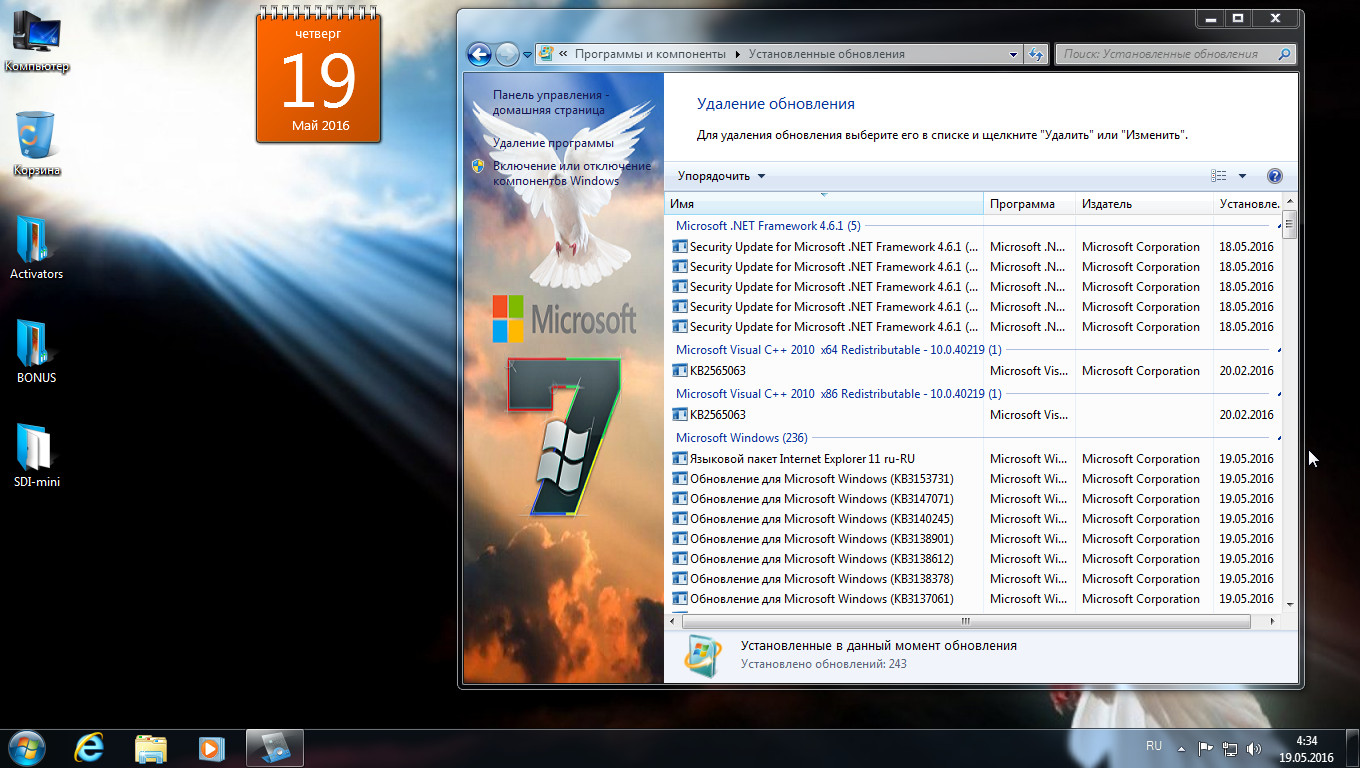Open the SDI-mini folder icon
The image size is (1360, 768).
pyautogui.click(x=37, y=456)
